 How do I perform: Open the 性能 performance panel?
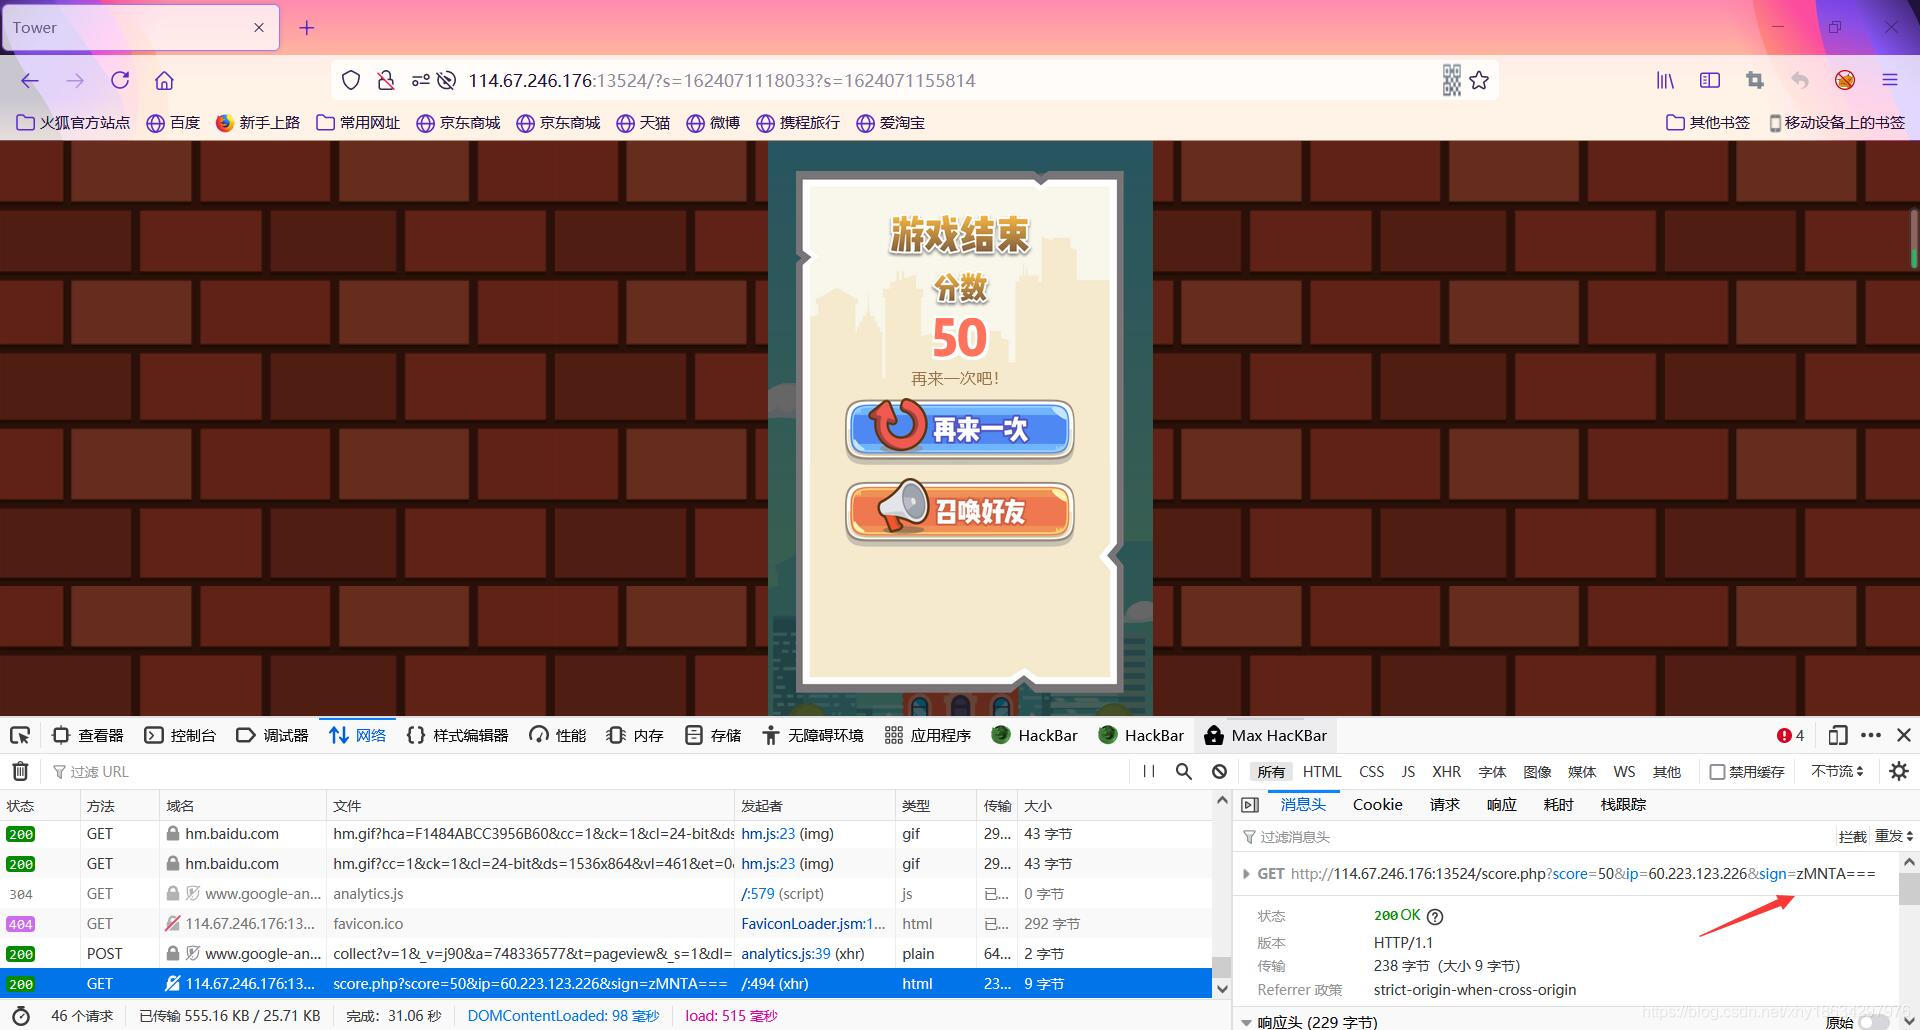557,735
